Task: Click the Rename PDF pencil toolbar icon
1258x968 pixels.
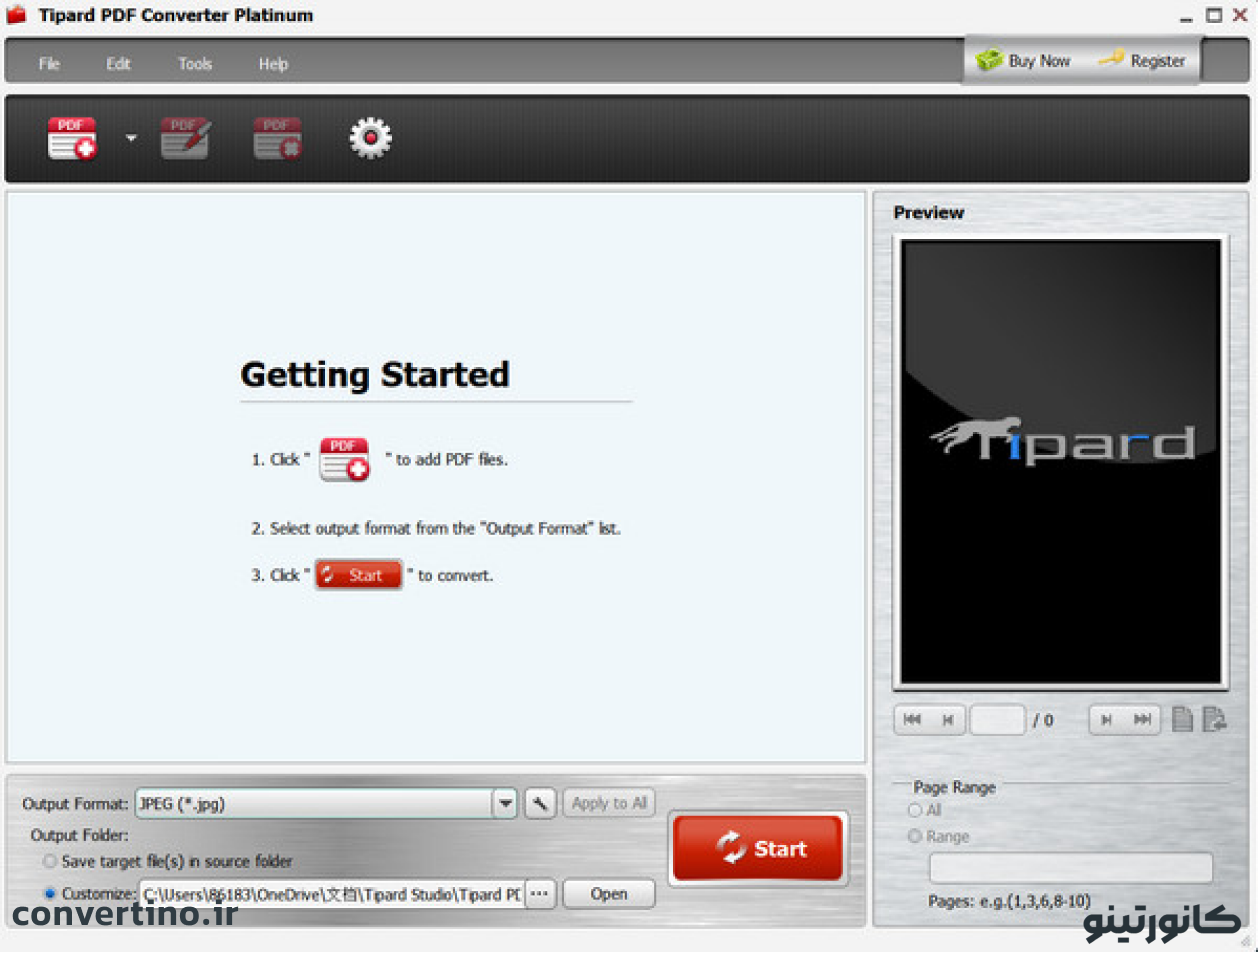Action: [x=185, y=138]
